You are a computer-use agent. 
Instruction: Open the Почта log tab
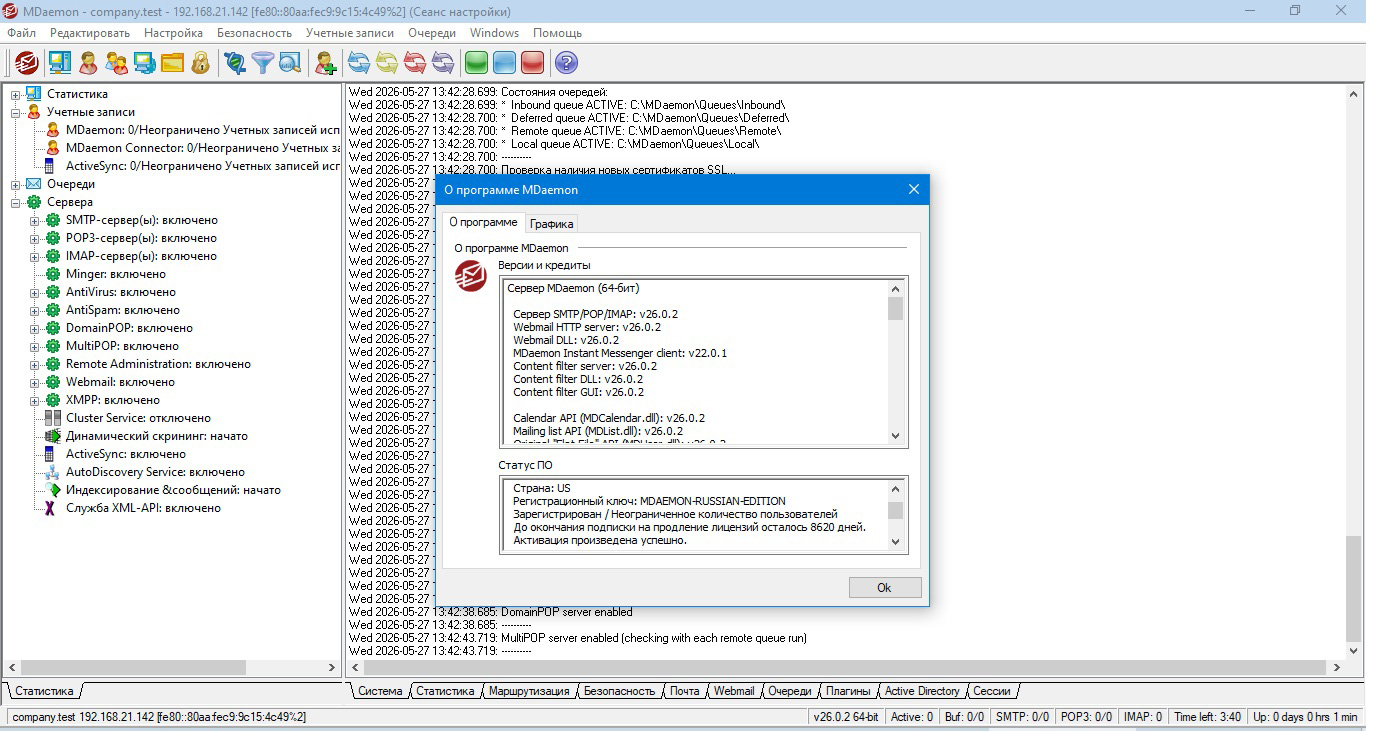coord(685,691)
